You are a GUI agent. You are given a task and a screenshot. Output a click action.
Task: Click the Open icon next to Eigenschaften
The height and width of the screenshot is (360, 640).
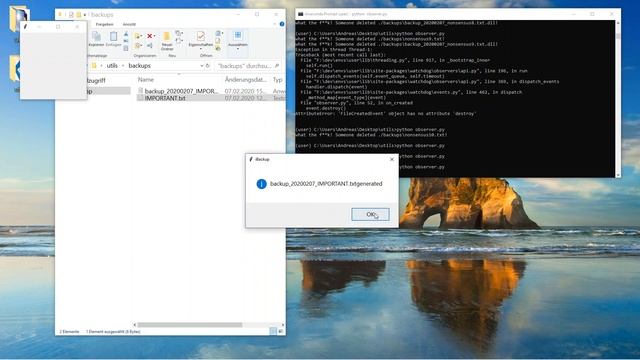(218, 33)
